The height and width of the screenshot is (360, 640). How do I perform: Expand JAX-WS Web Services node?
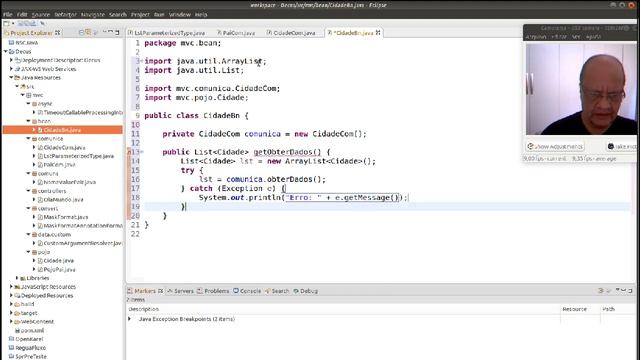(11, 69)
